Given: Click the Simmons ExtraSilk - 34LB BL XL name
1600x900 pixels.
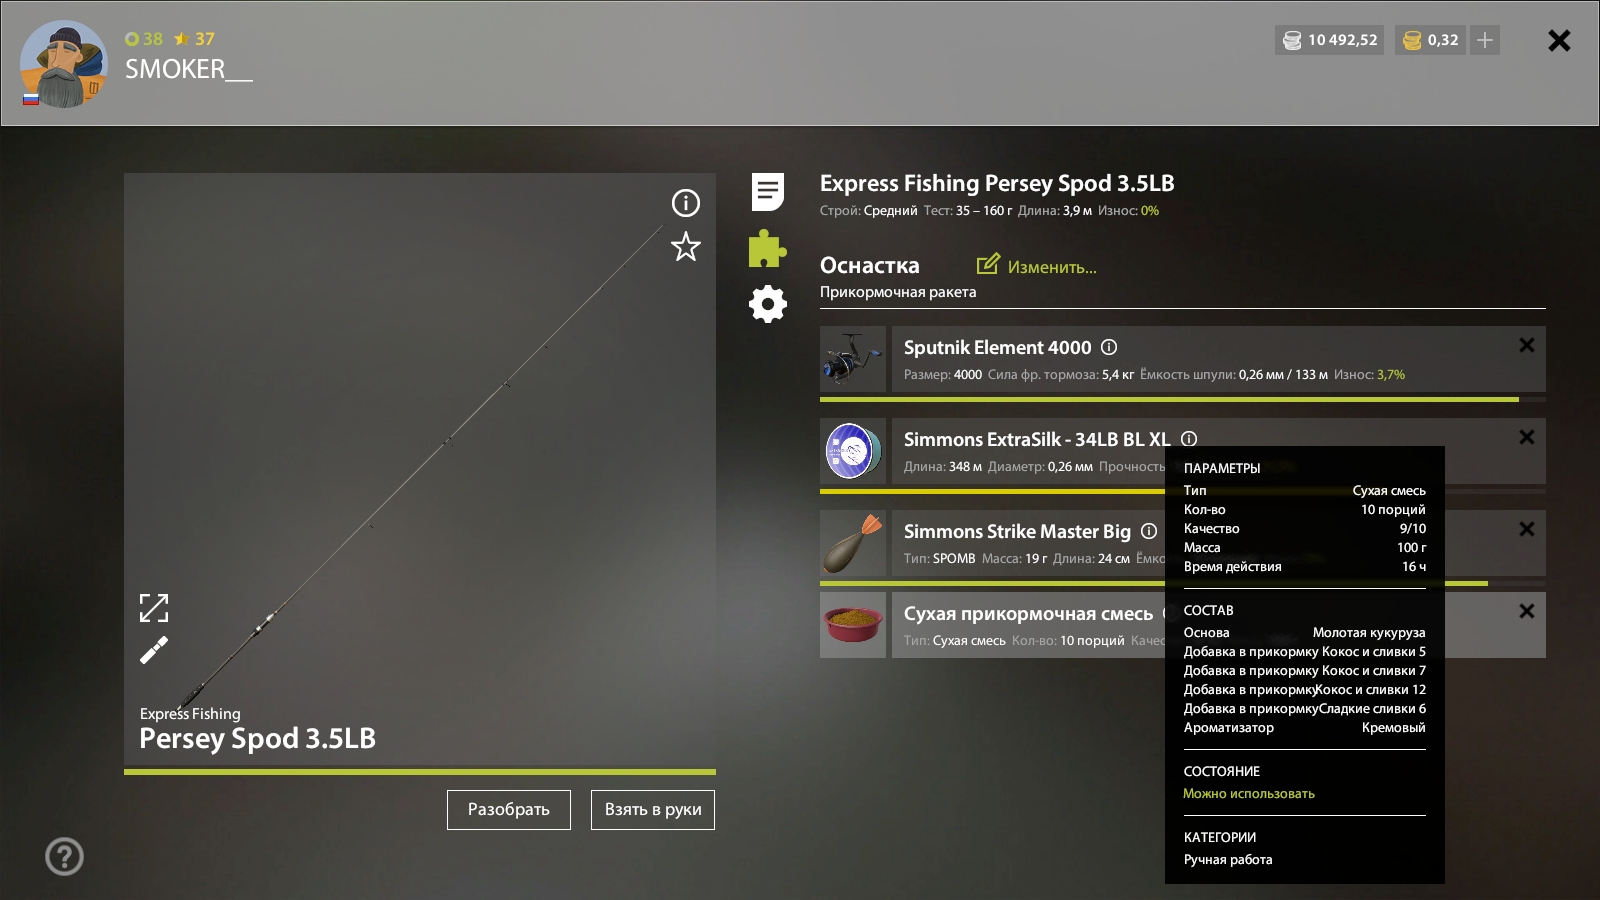Looking at the screenshot, I should point(1037,439).
